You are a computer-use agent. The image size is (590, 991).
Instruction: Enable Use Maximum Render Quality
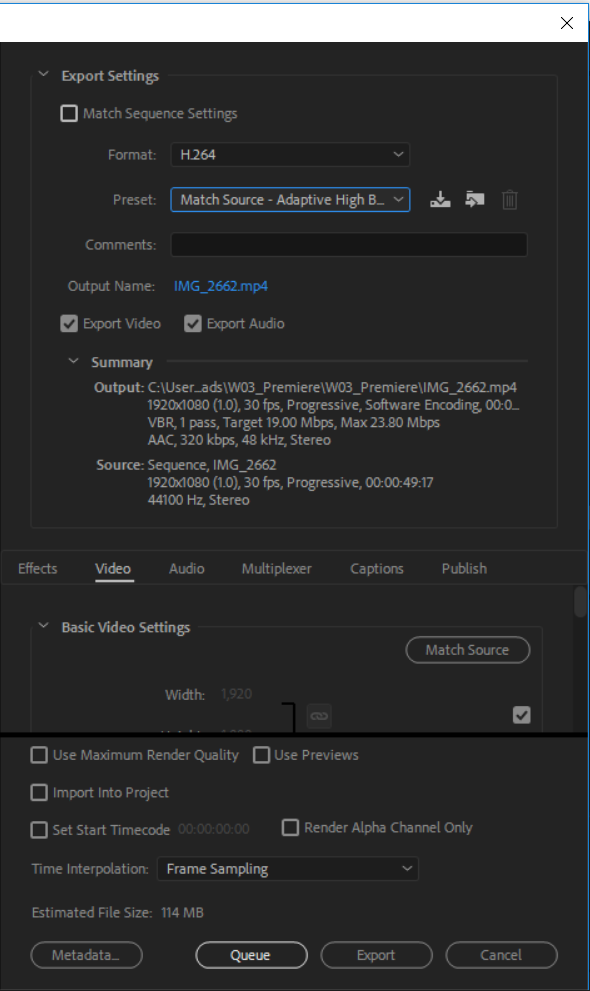pos(39,755)
